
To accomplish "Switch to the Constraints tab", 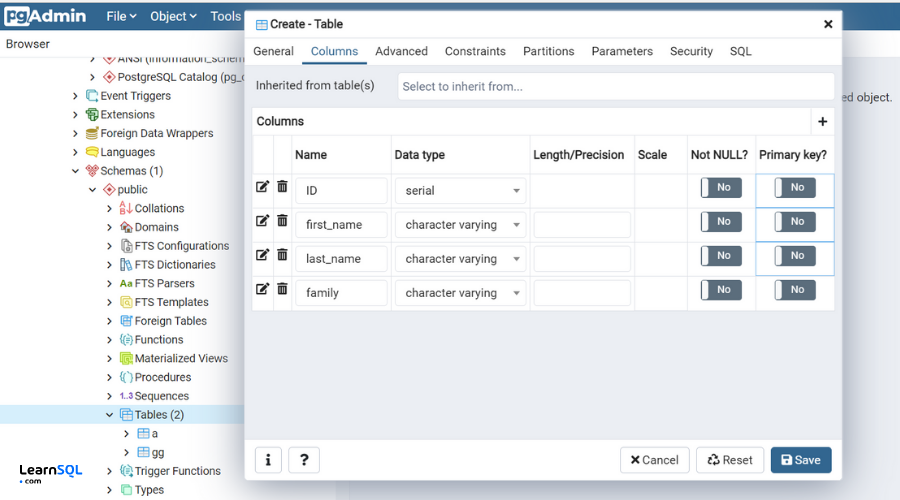I will pos(475,52).
